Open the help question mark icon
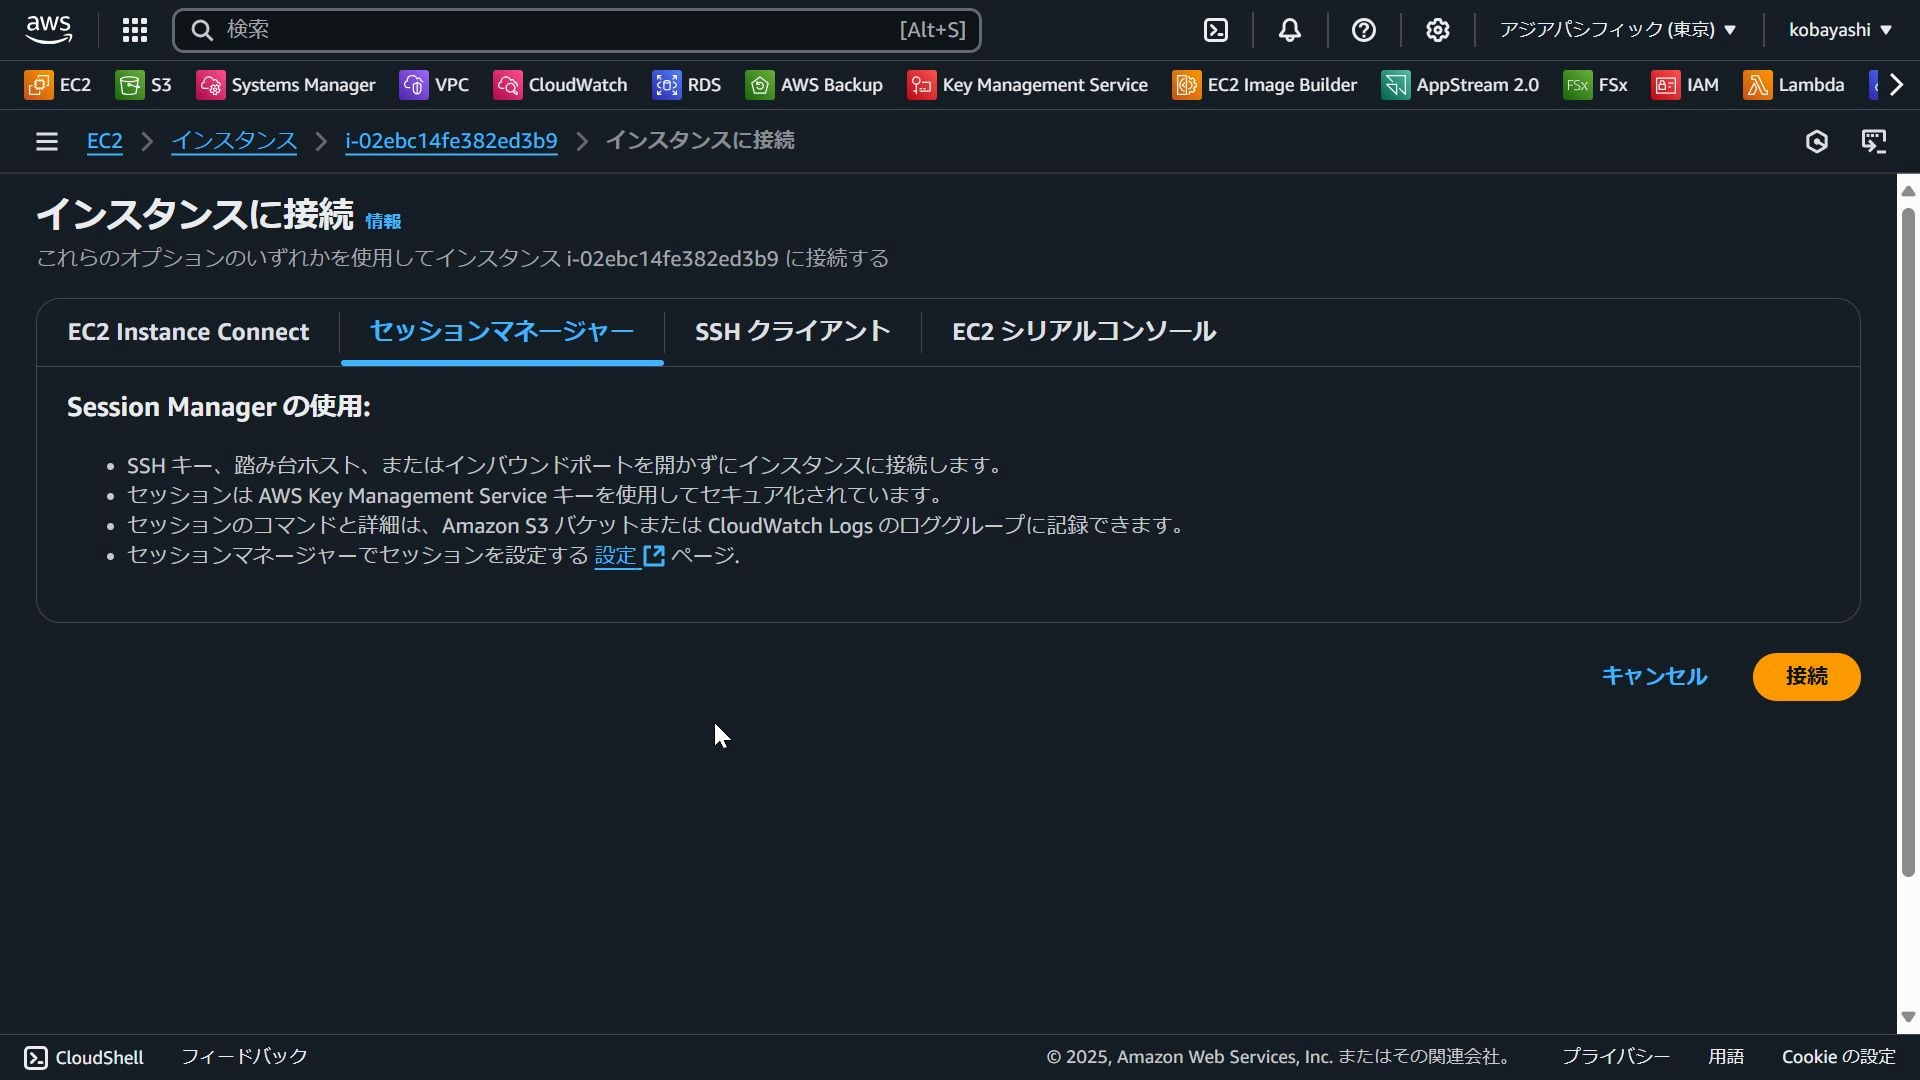Image resolution: width=1920 pixels, height=1080 pixels. [x=1365, y=30]
